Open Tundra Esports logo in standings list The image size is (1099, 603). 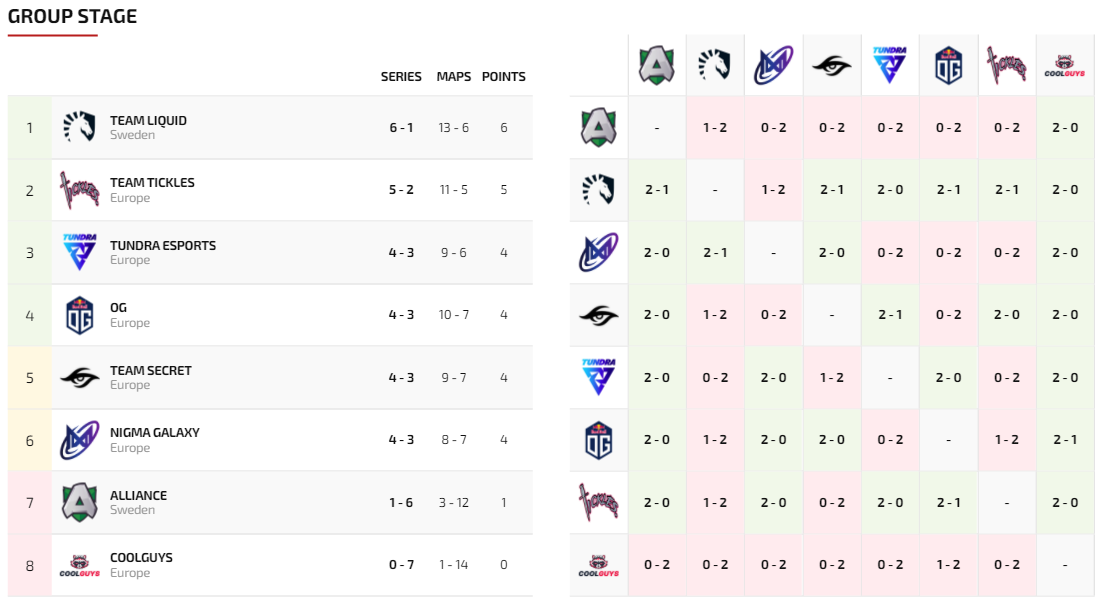79,252
